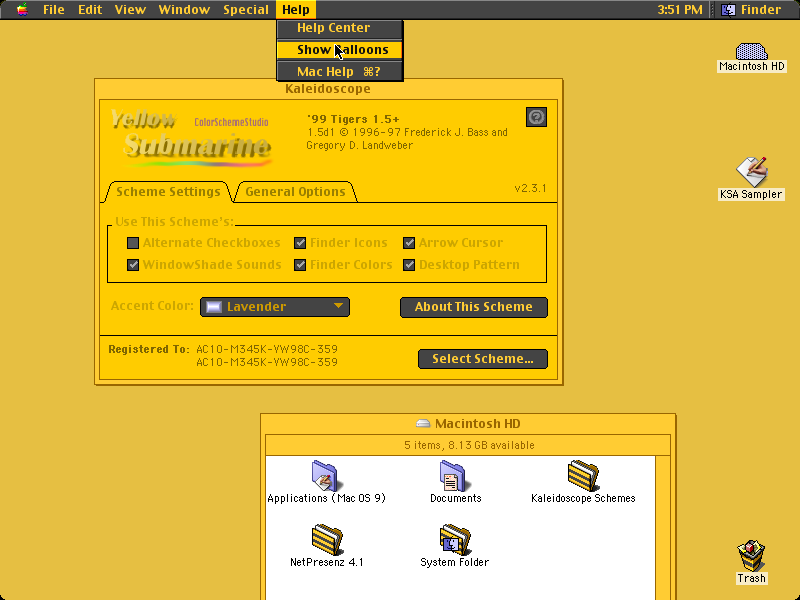Click the 'Accent Color:' label
The image size is (800, 600).
(152, 306)
